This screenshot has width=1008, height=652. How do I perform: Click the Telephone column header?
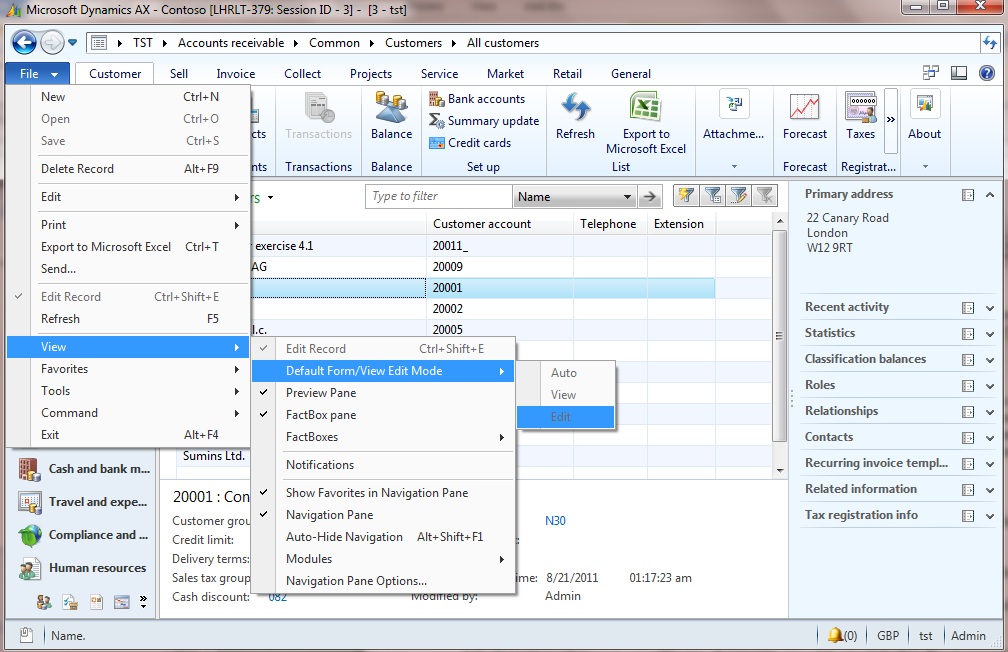(610, 224)
